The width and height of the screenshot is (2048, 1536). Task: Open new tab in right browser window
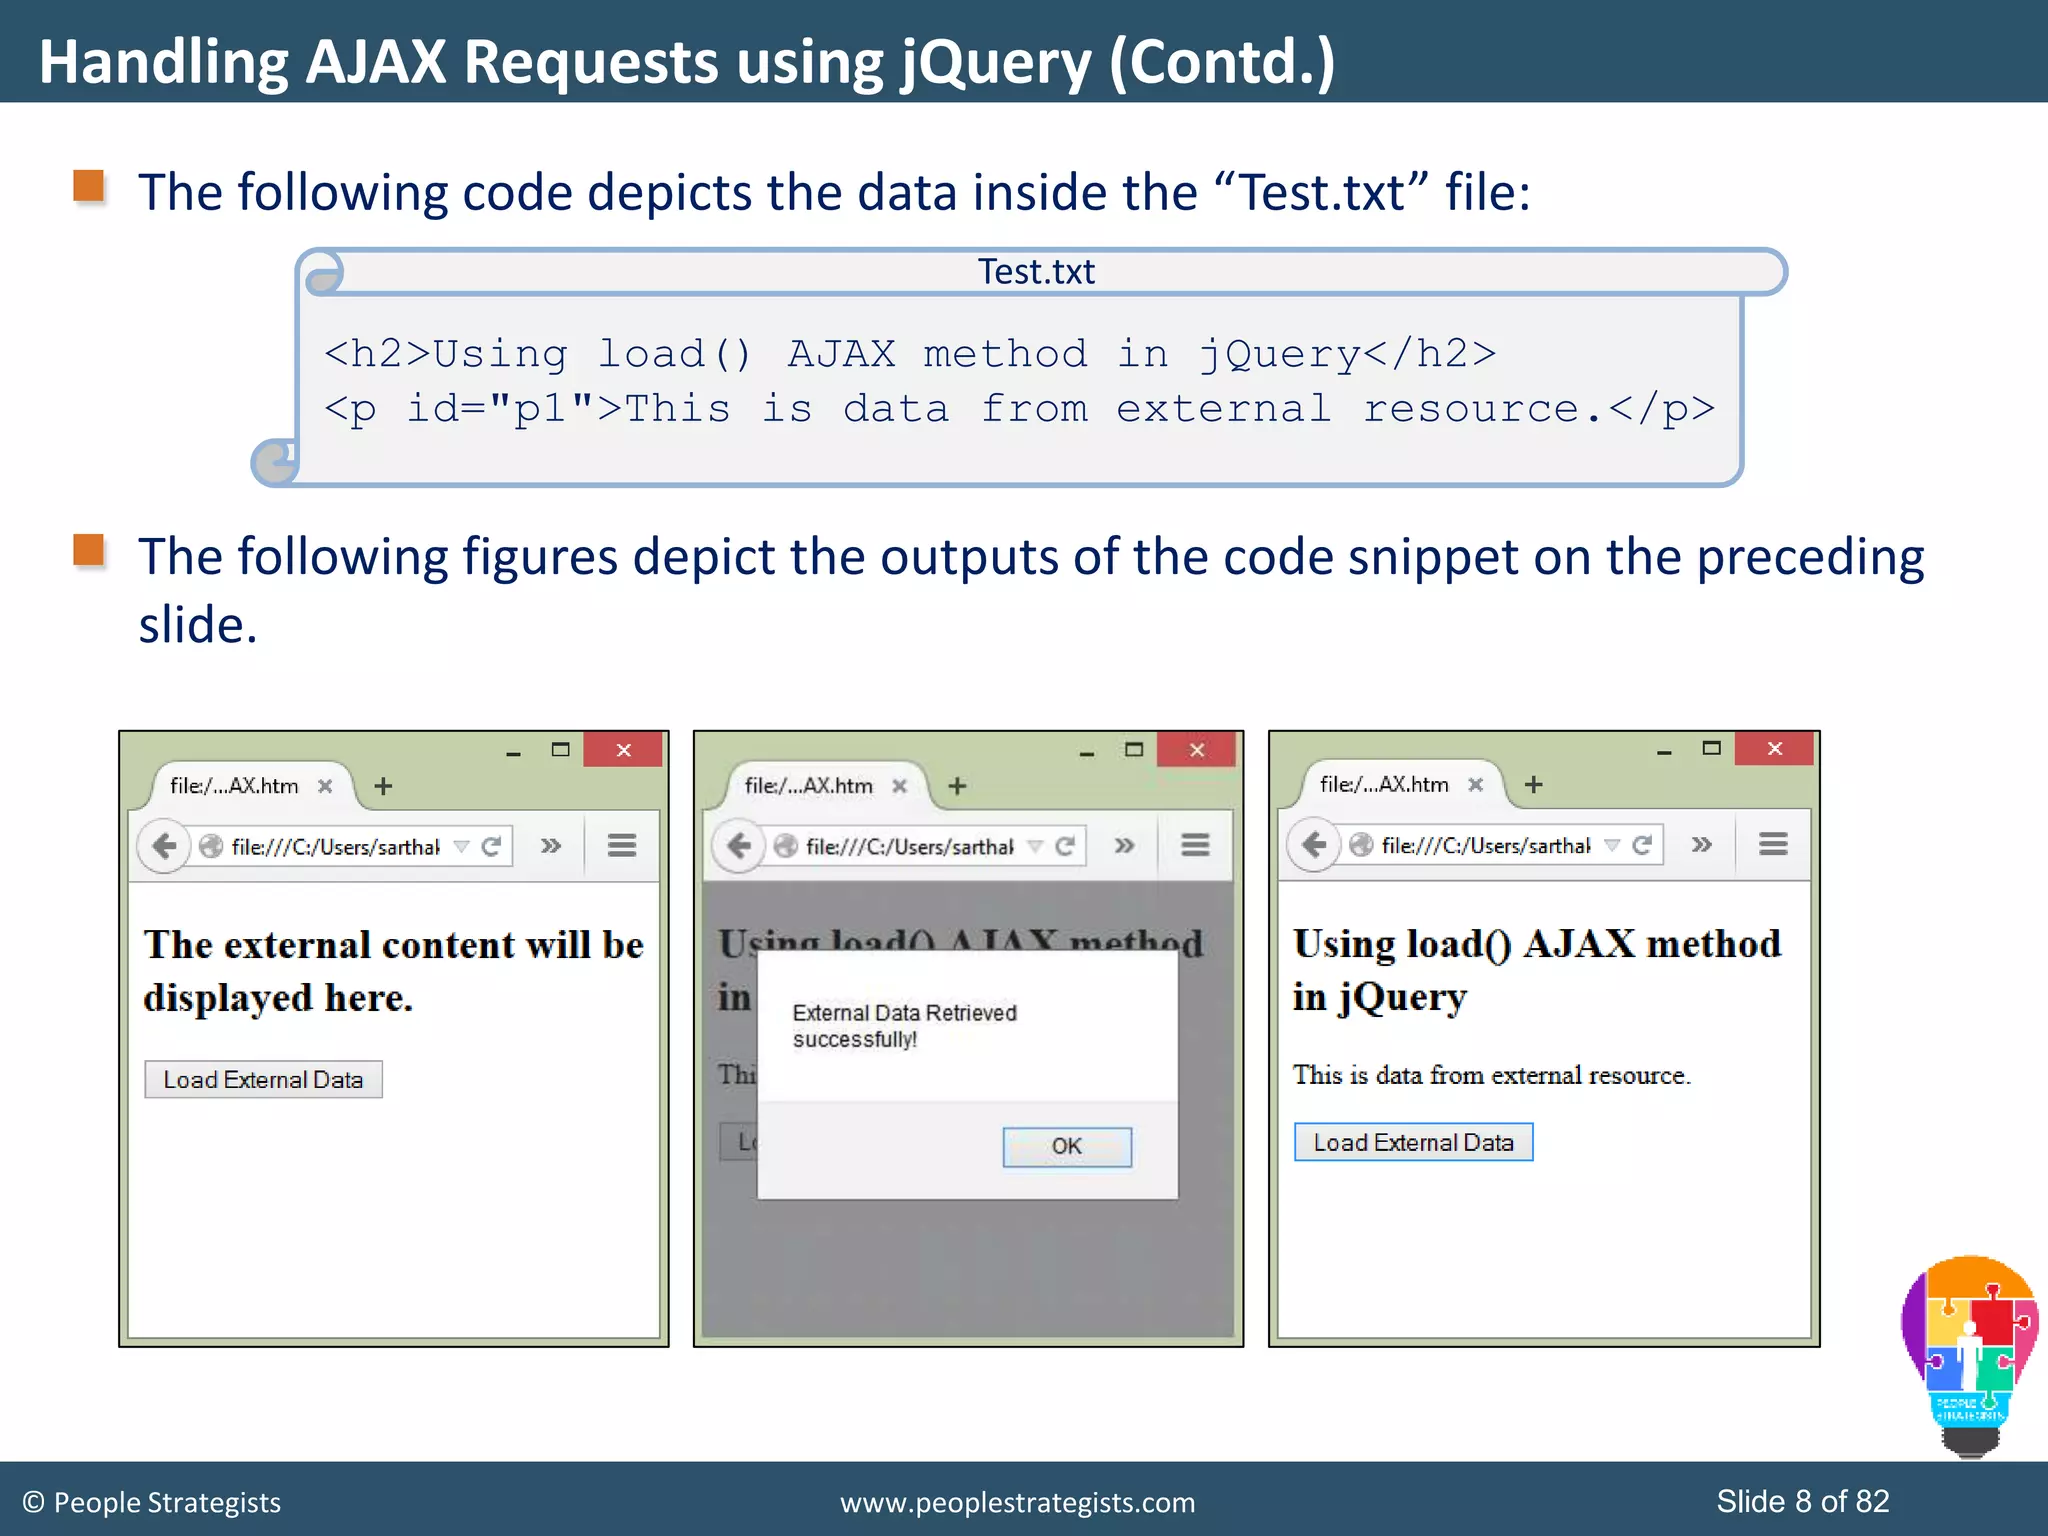pos(1533,785)
